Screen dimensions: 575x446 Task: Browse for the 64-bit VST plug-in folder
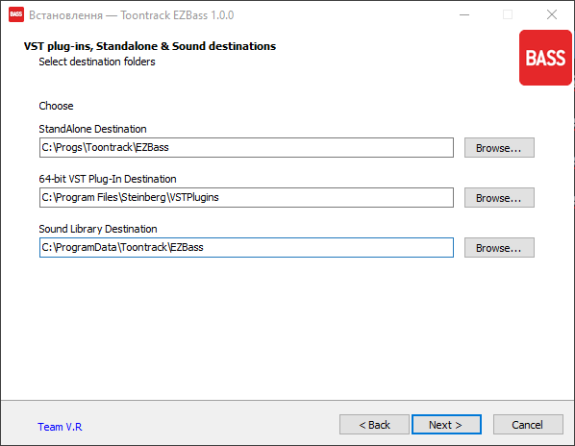pos(499,198)
